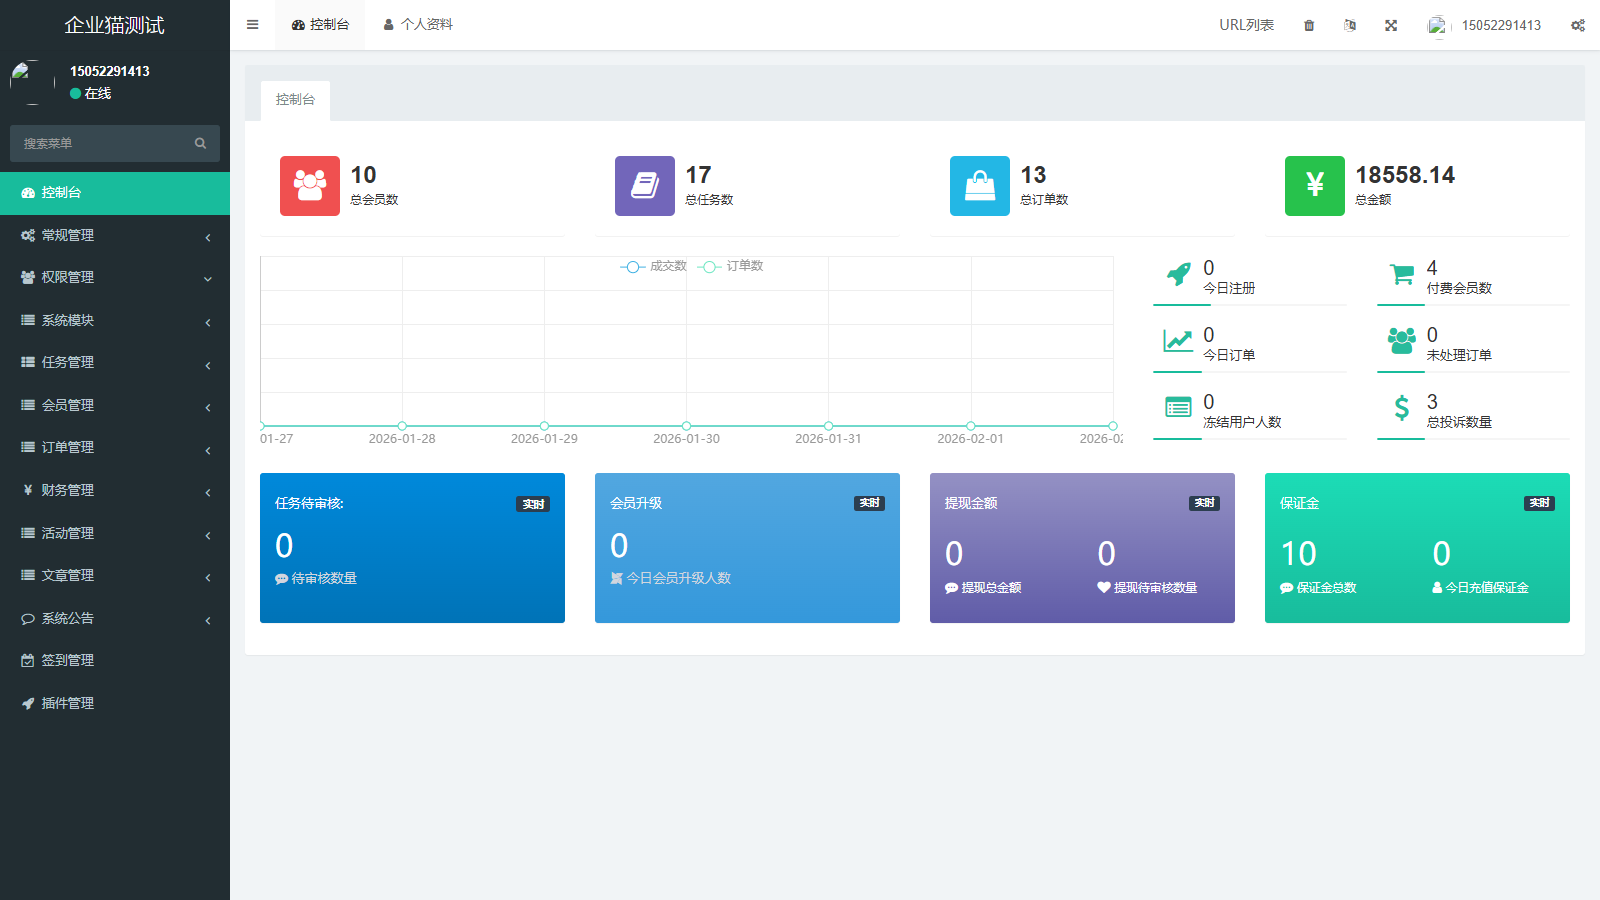Expand the 任务管理 sidebar menu
This screenshot has width=1600, height=900.
115,362
